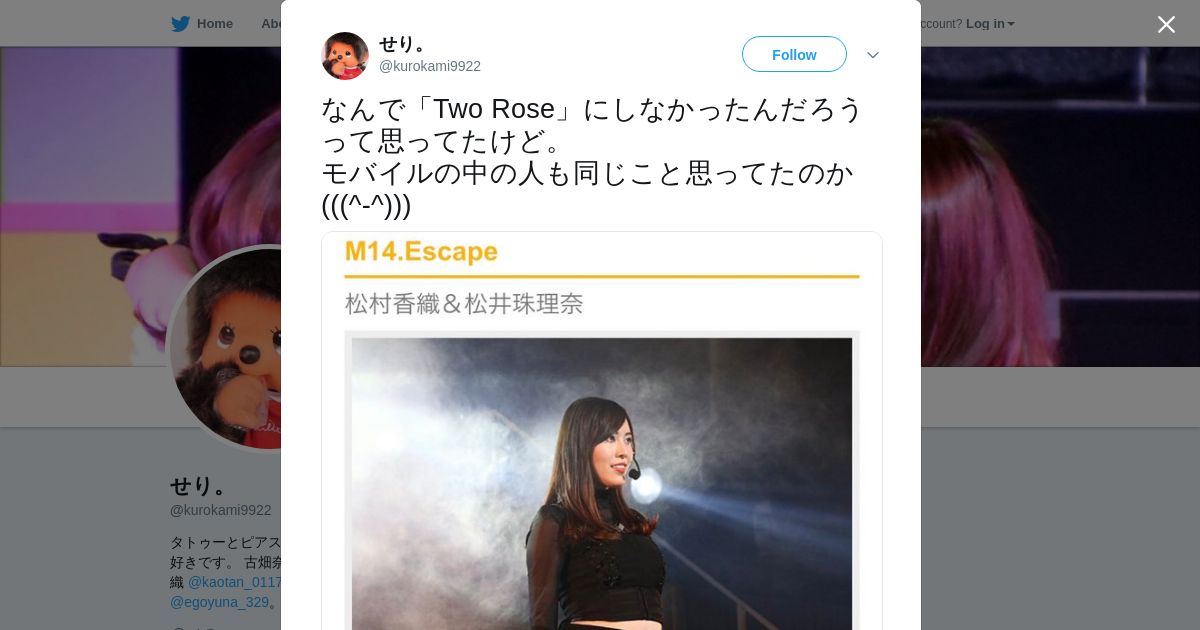
Task: Click the Twitter bird Home icon
Action: (180, 24)
